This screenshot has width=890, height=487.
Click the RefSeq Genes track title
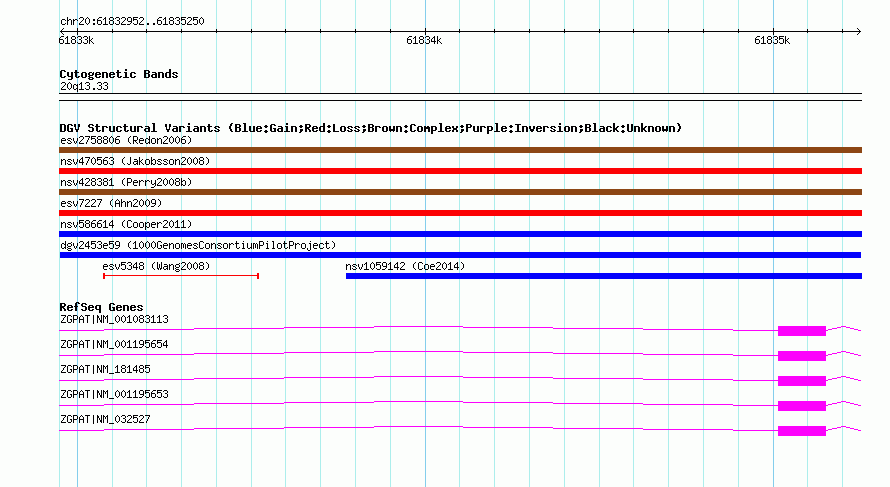point(101,307)
